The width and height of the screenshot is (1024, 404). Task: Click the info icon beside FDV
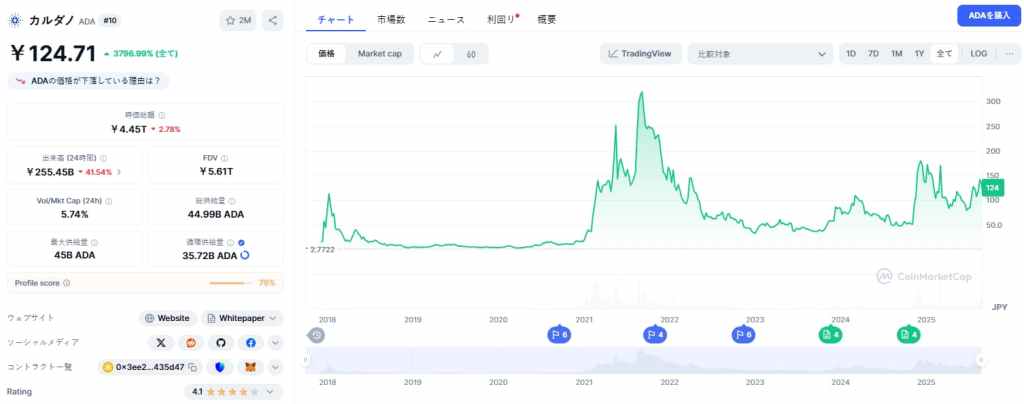pos(225,158)
